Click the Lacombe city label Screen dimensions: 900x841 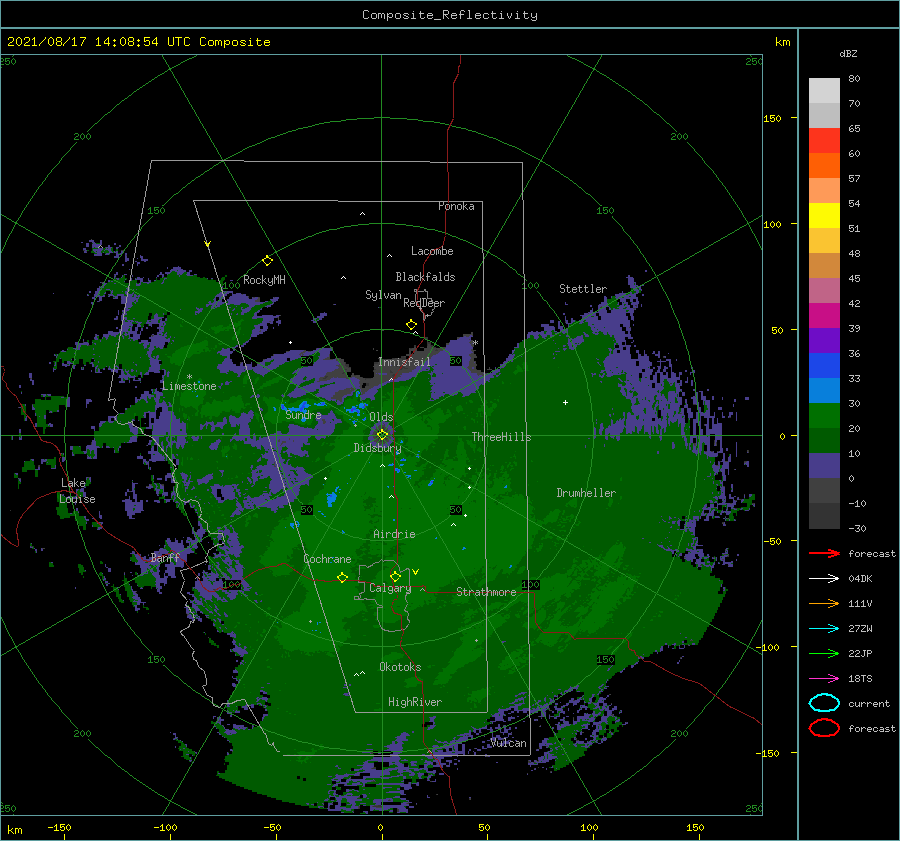click(x=432, y=251)
